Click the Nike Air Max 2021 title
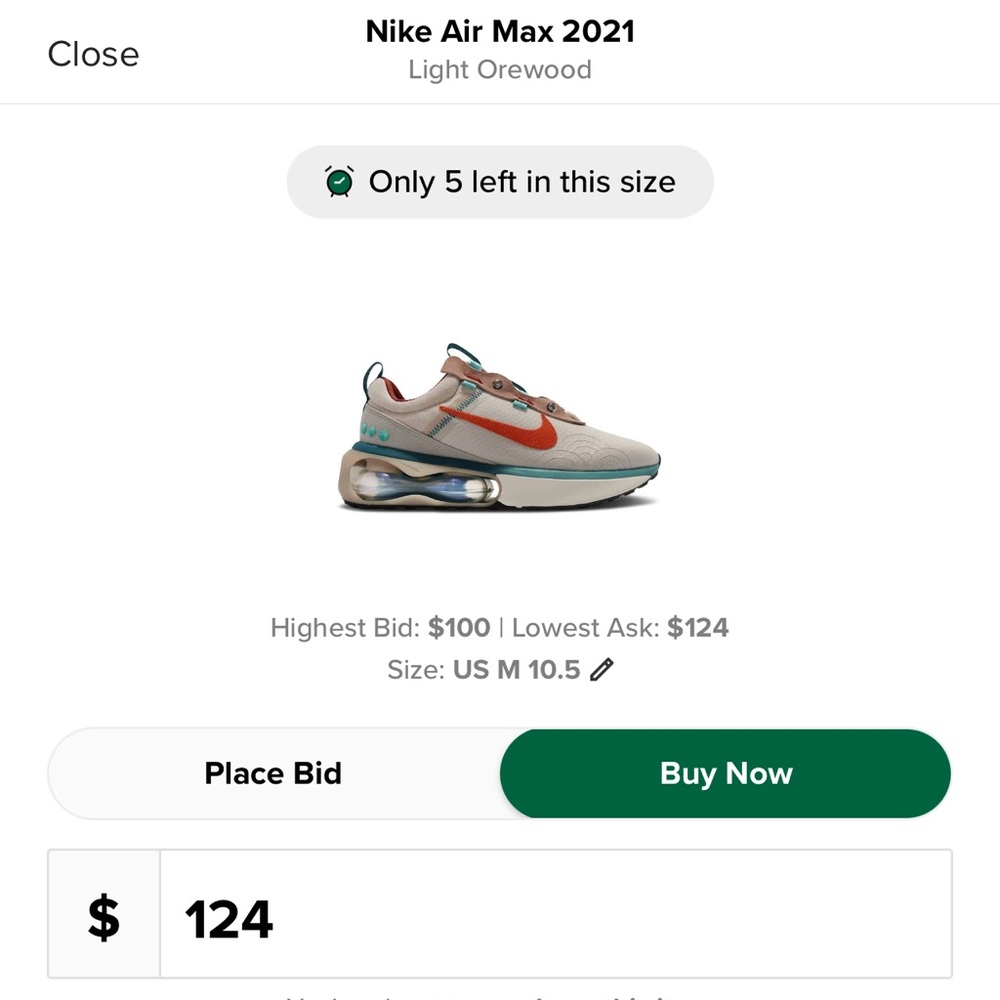Viewport: 1000px width, 1000px height. (499, 31)
